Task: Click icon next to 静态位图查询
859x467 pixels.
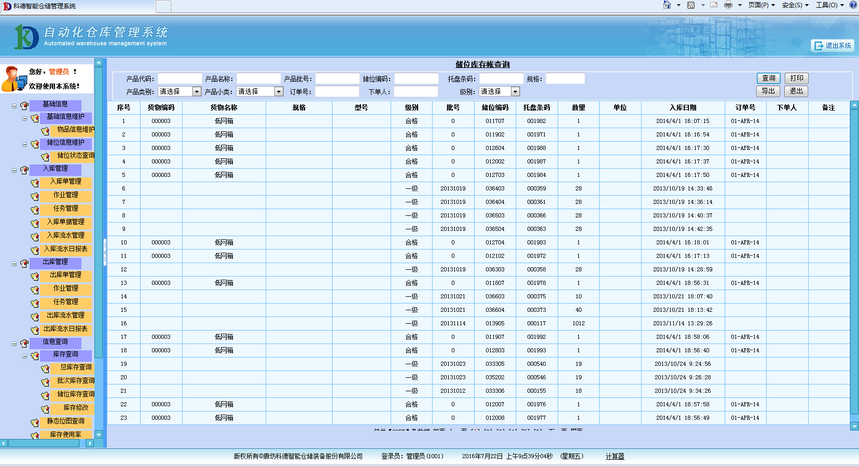Action: pos(35,423)
